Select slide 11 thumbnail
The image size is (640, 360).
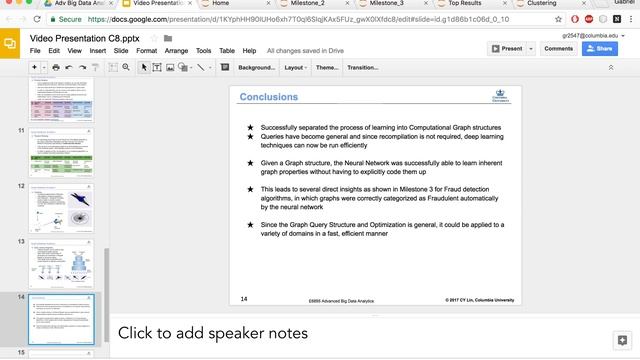pos(61,153)
